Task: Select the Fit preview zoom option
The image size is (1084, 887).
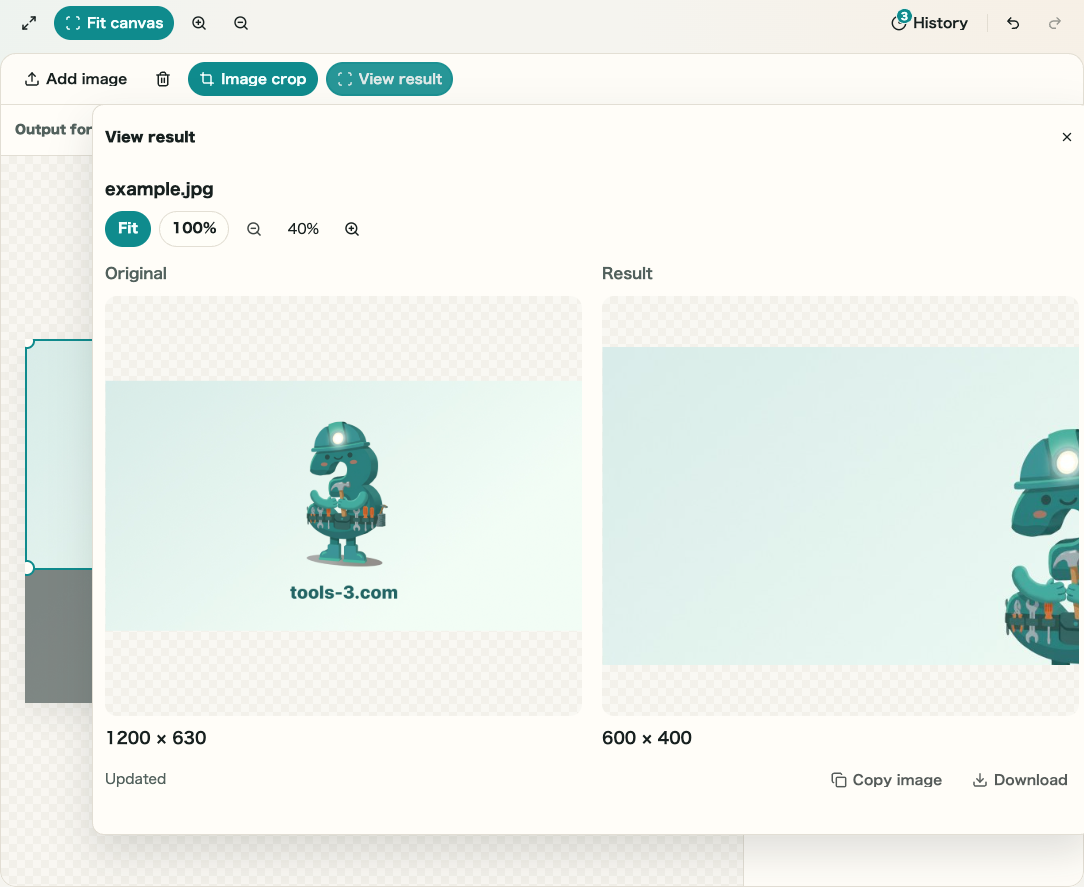Action: tap(128, 228)
